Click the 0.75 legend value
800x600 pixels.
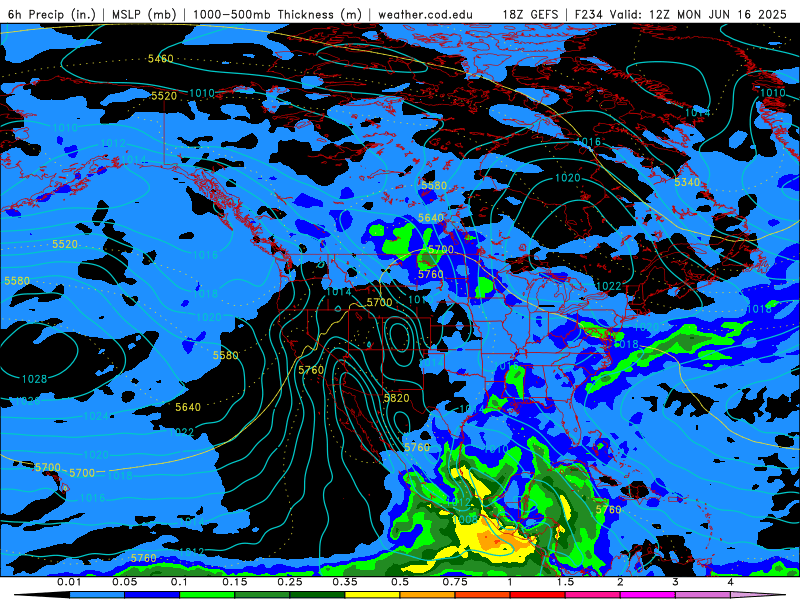click(x=455, y=582)
